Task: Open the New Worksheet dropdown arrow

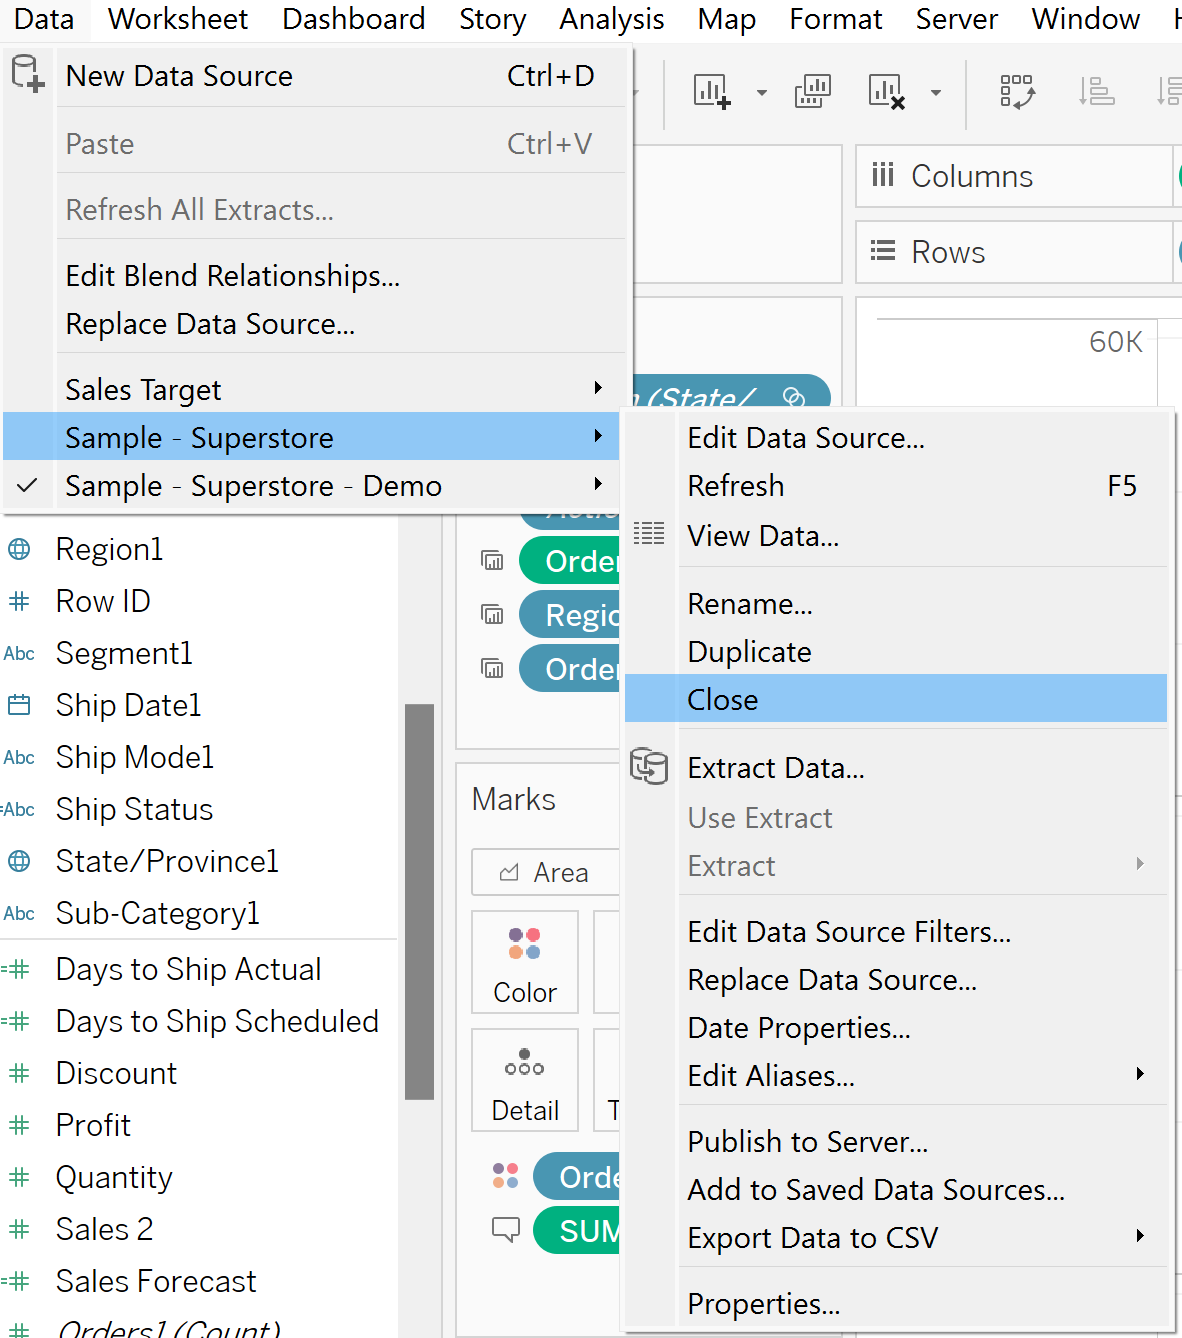Action: (762, 93)
